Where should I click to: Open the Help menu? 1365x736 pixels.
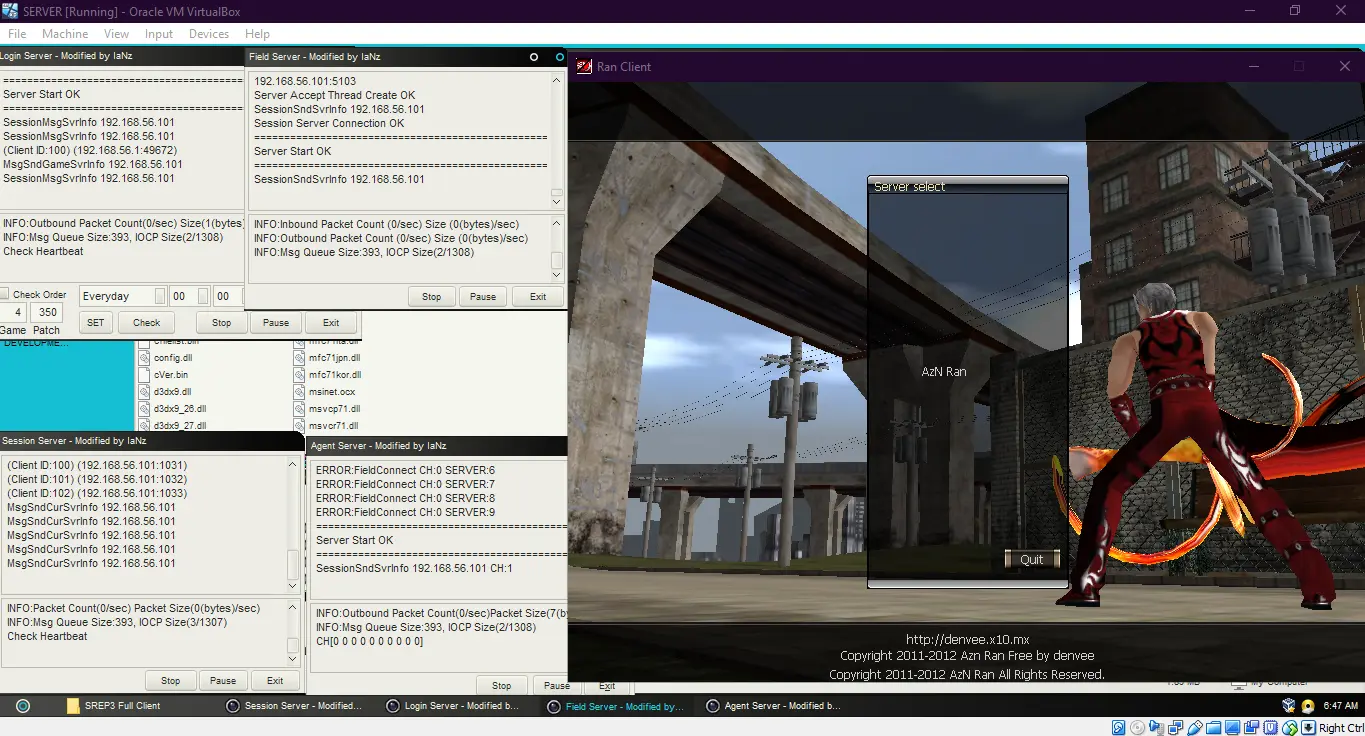point(257,34)
